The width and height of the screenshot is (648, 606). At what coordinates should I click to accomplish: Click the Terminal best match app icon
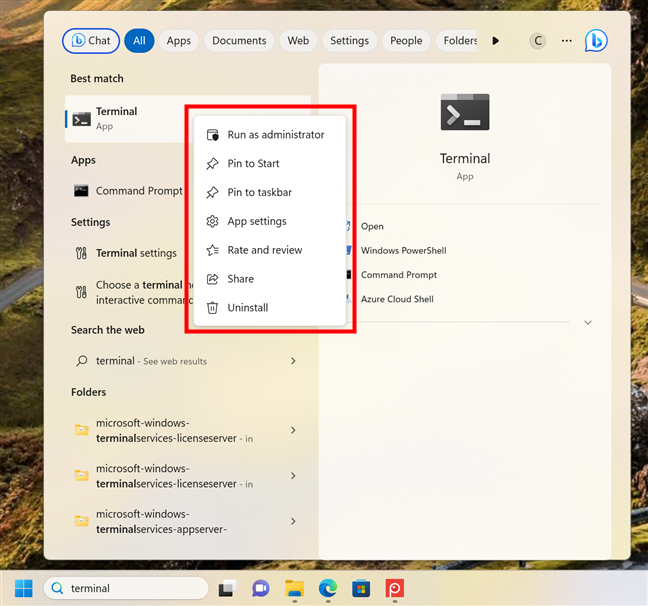(81, 119)
